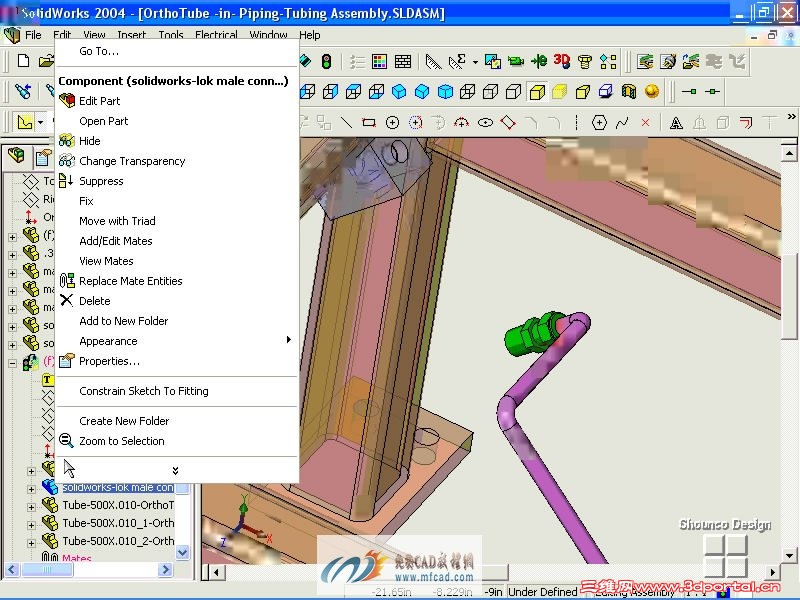Viewport: 800px width, 600px height.
Task: Expand the Tube-500X.010_1-Orth tree node
Action: click(31, 524)
